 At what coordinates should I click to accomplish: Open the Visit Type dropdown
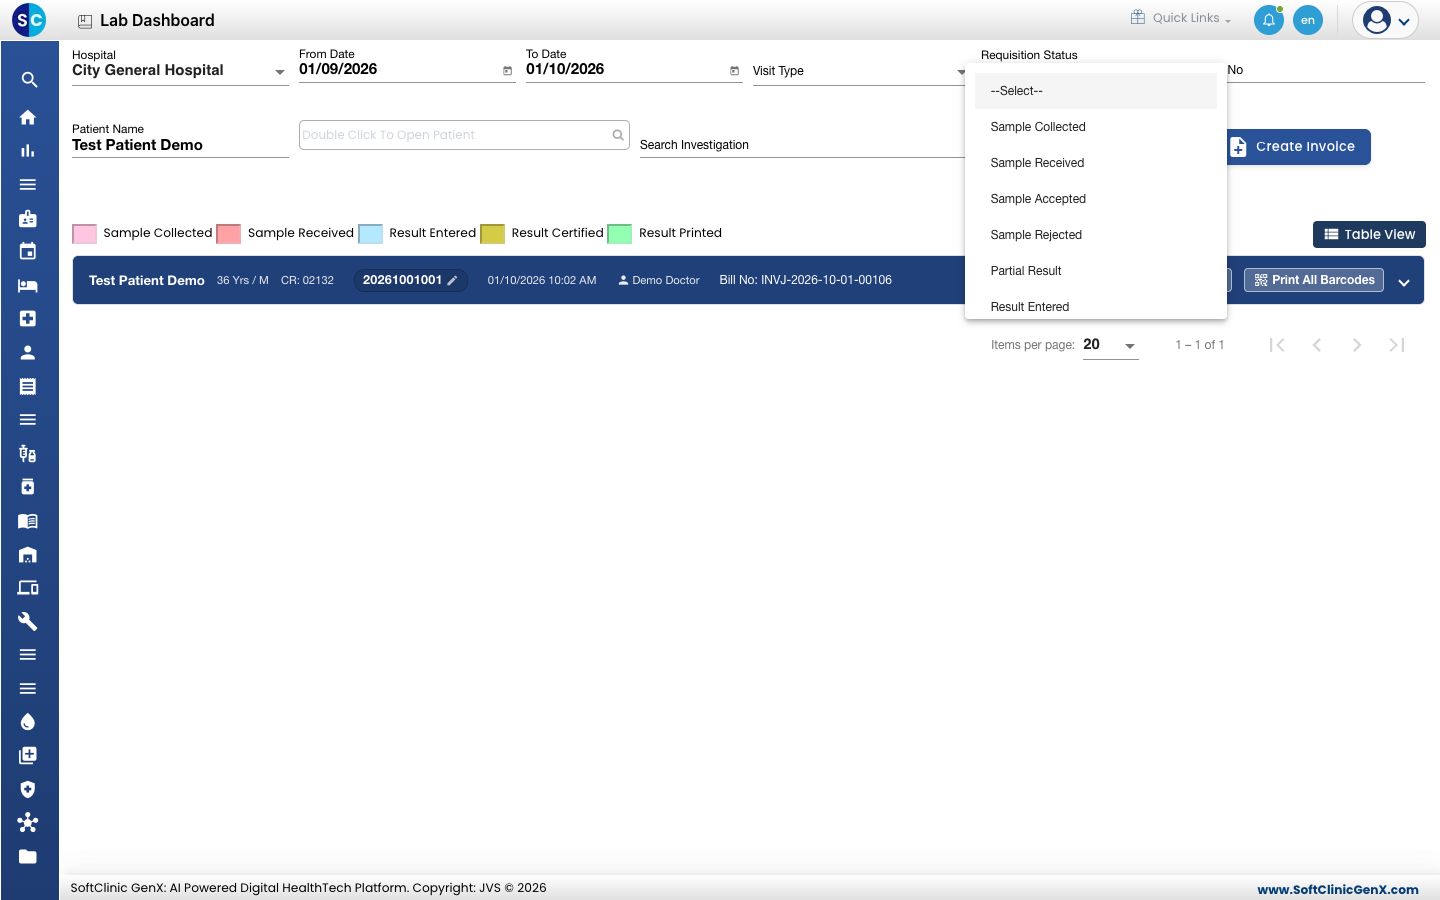point(860,71)
